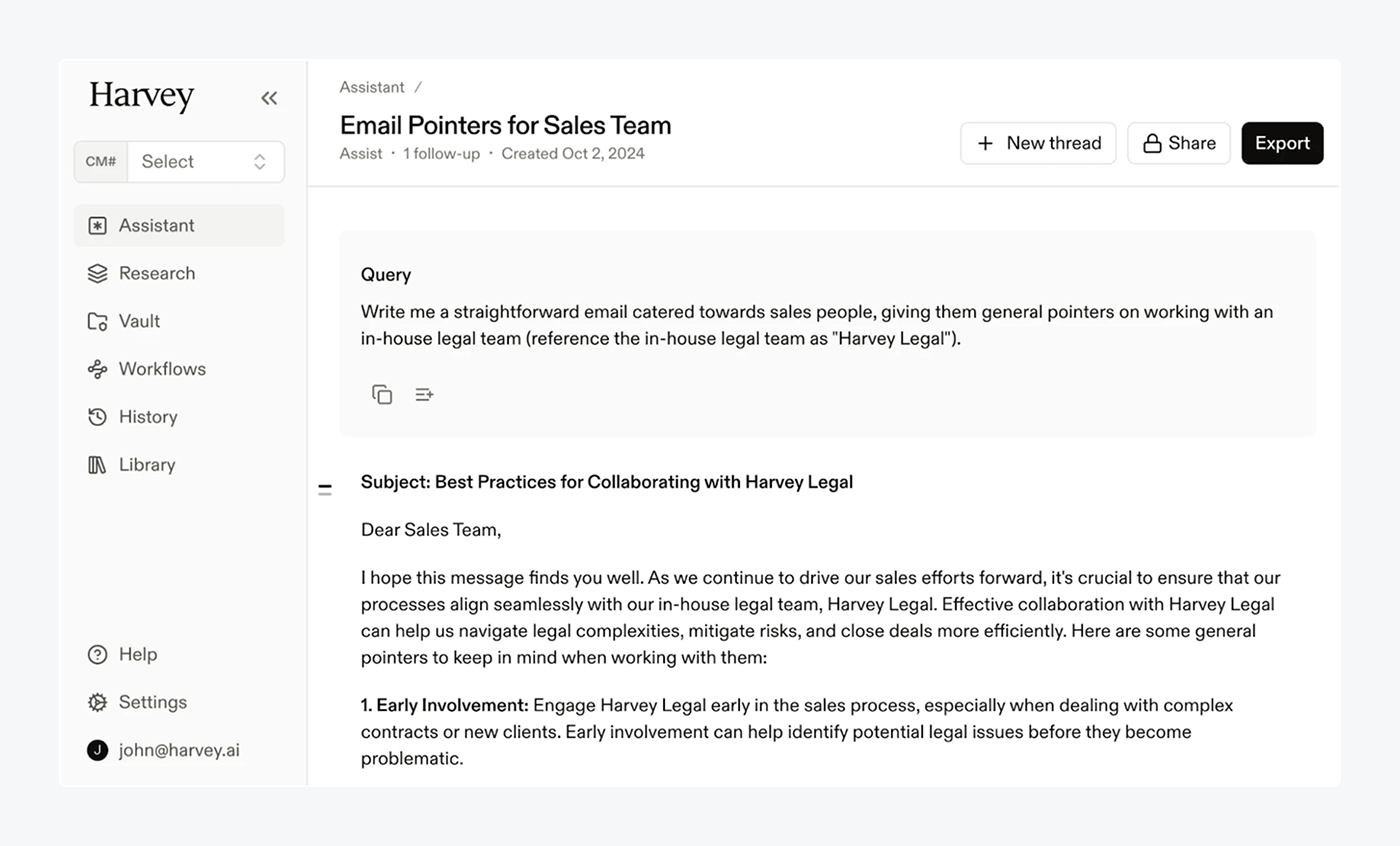The height and width of the screenshot is (846, 1400).
Task: Click the History clock icon
Action: 97,417
